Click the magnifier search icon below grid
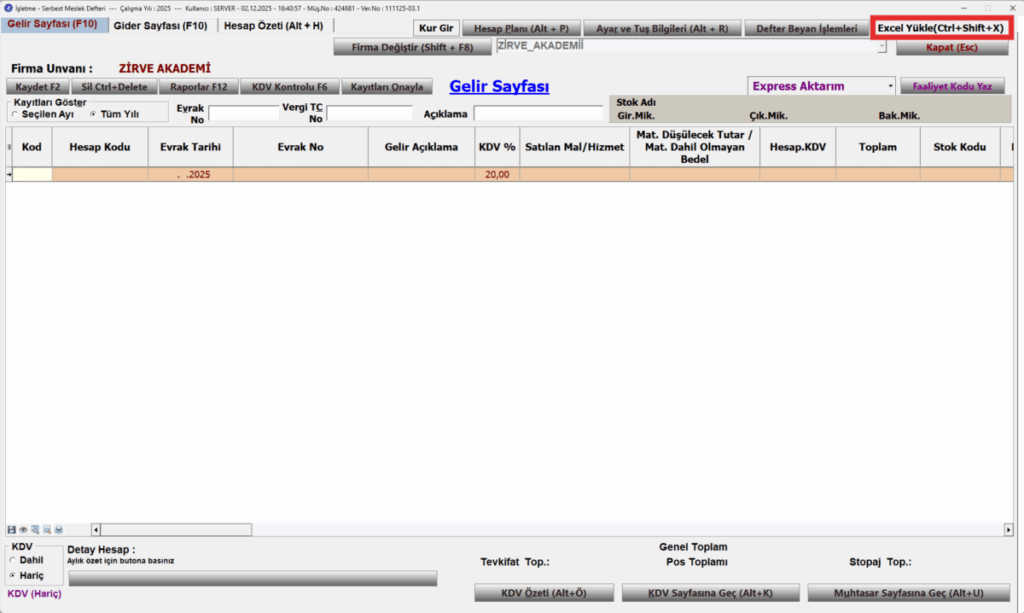This screenshot has height=613, width=1024. click(46, 529)
